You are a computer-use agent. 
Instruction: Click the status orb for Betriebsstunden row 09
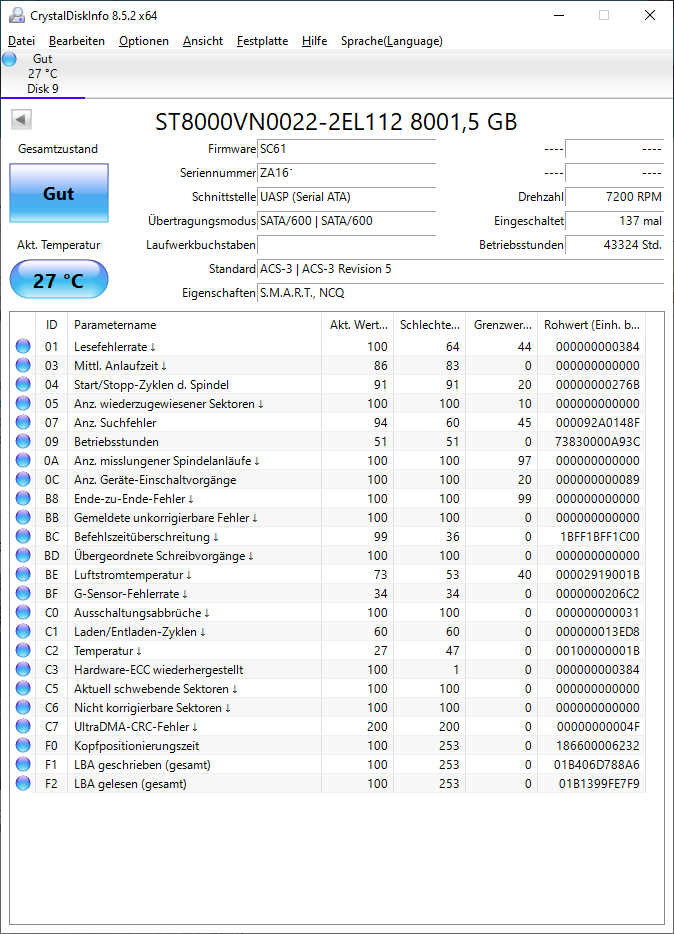(x=23, y=441)
